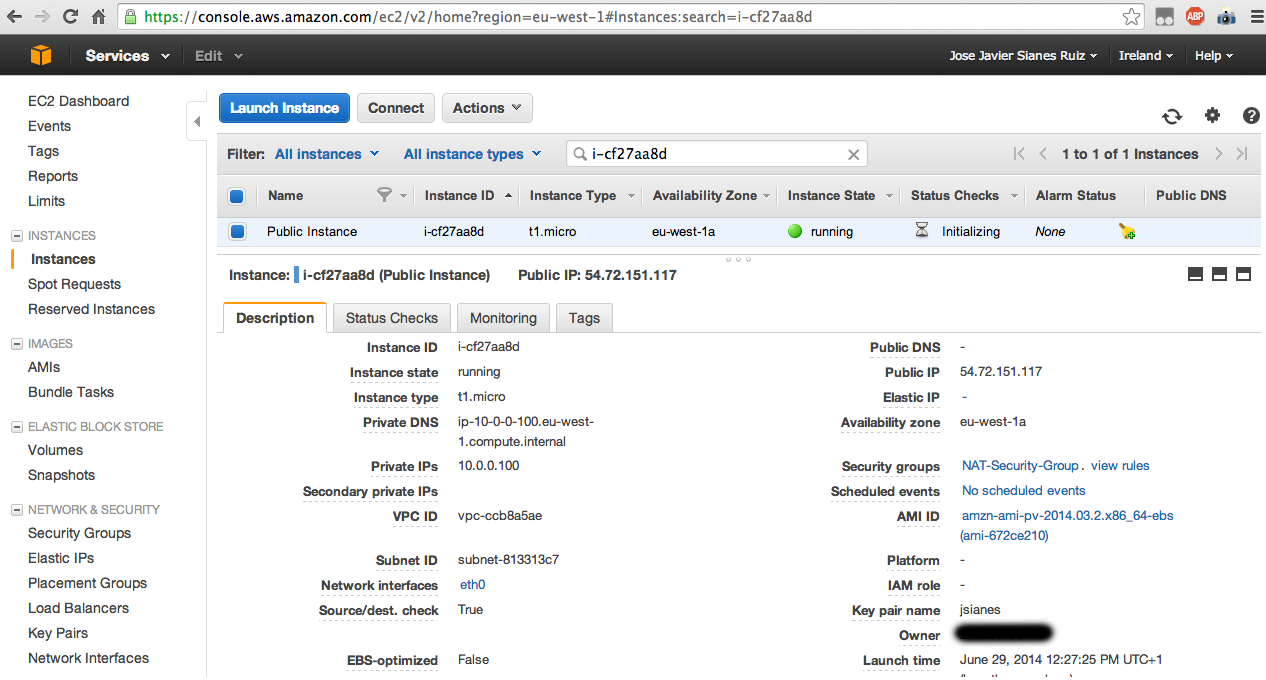The image size is (1266, 680).
Task: Minimize the instance details pane icon
Action: click(x=1195, y=274)
